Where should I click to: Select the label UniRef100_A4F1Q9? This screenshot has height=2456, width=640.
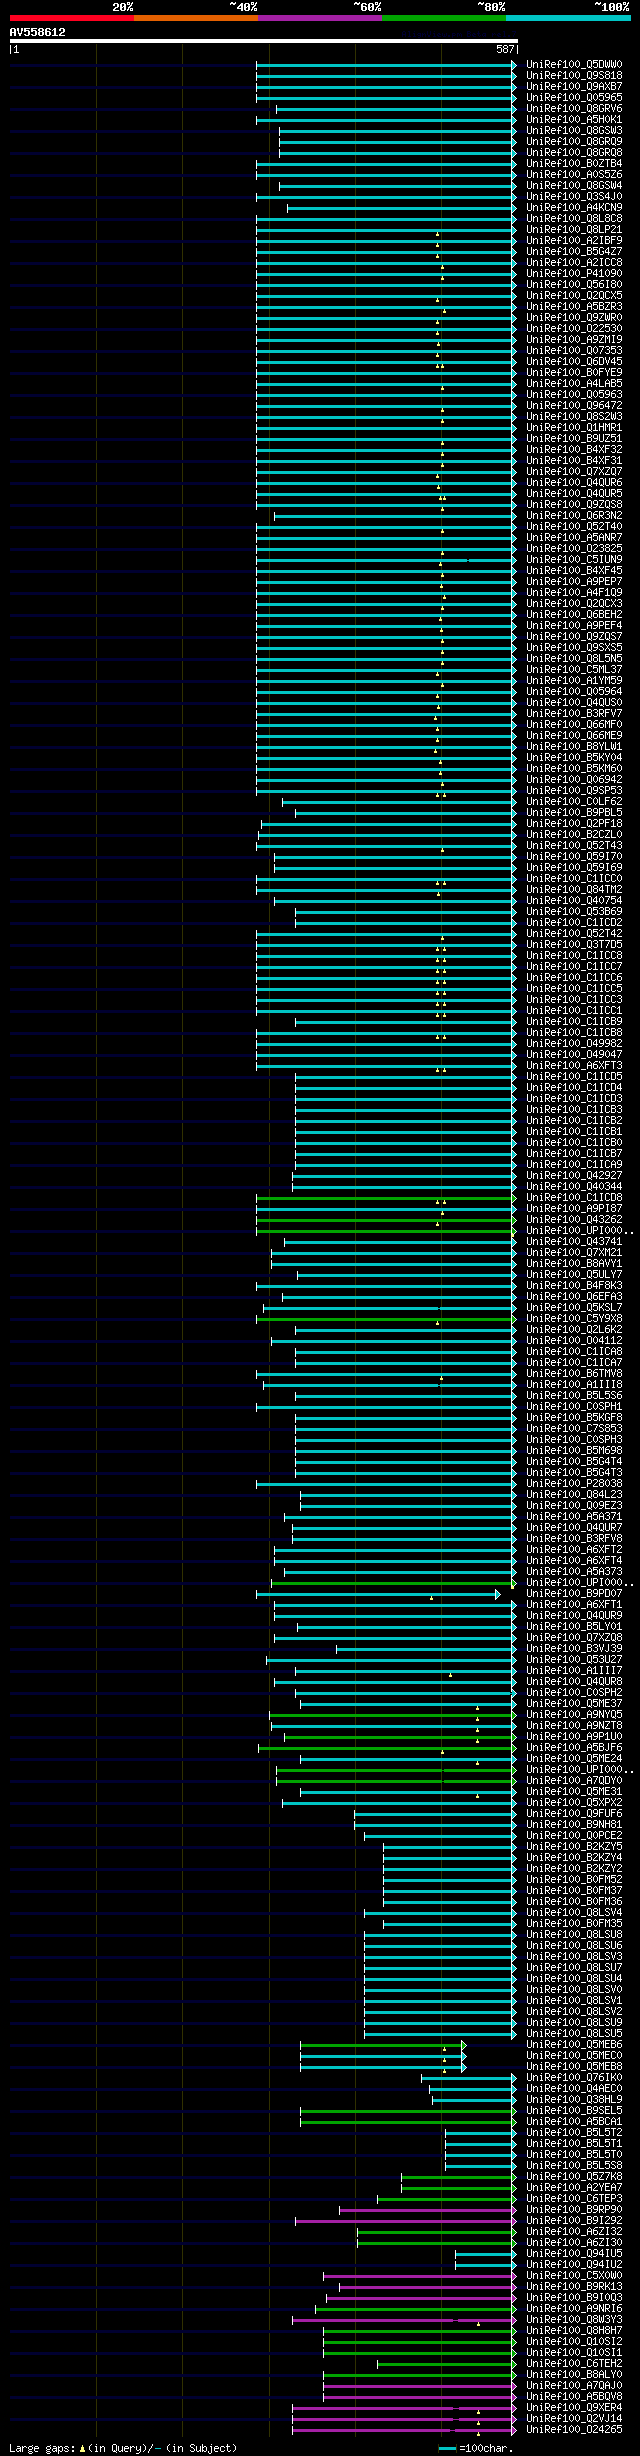574,593
